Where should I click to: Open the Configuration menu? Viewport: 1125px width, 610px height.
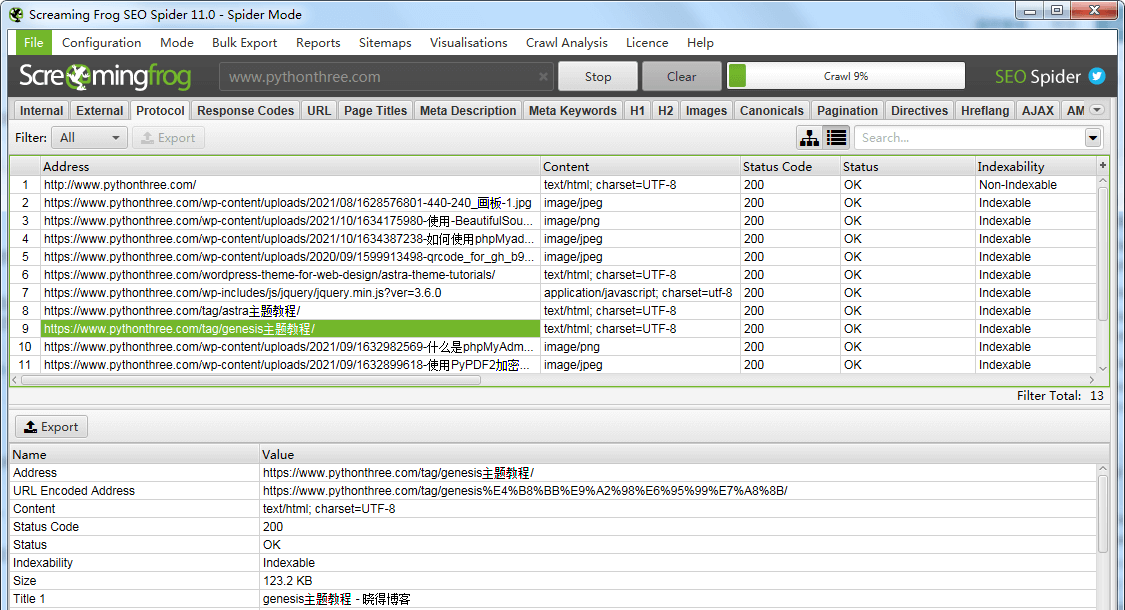(101, 42)
